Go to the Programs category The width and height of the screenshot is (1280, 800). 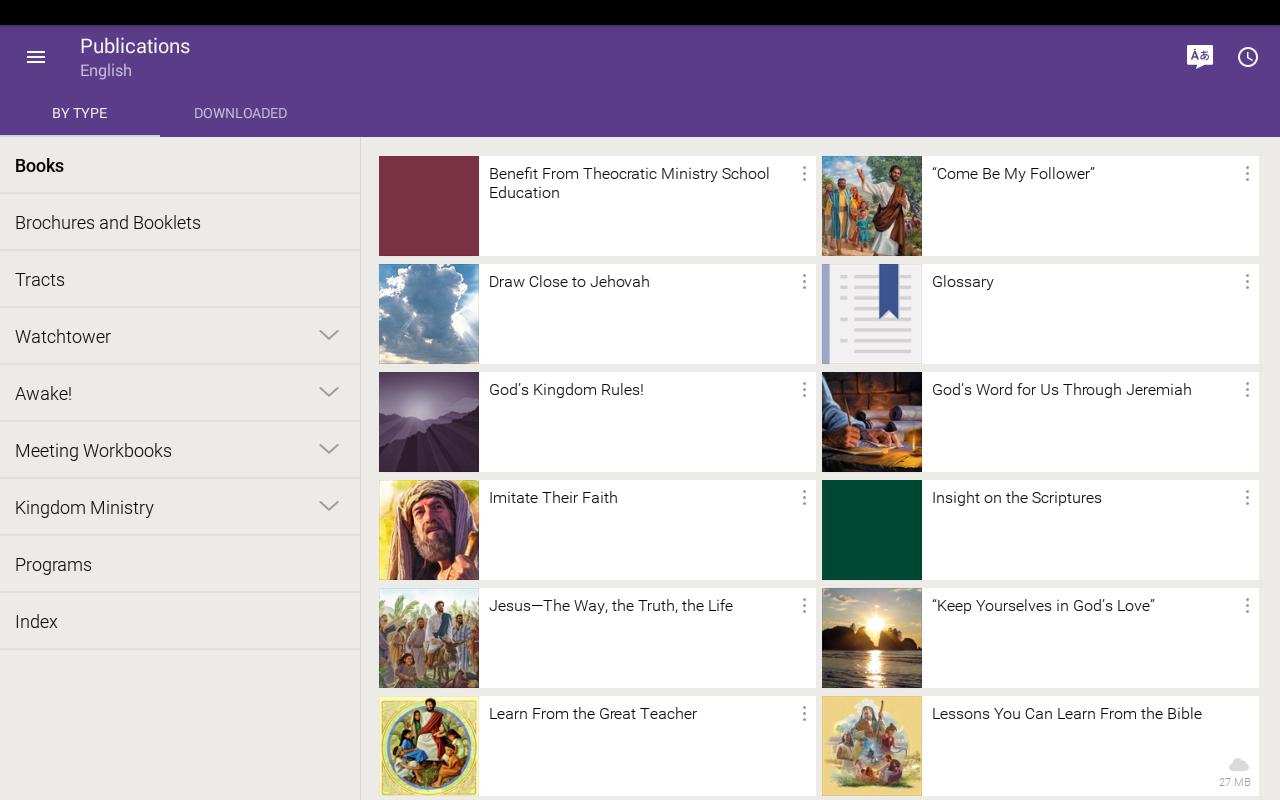point(54,565)
